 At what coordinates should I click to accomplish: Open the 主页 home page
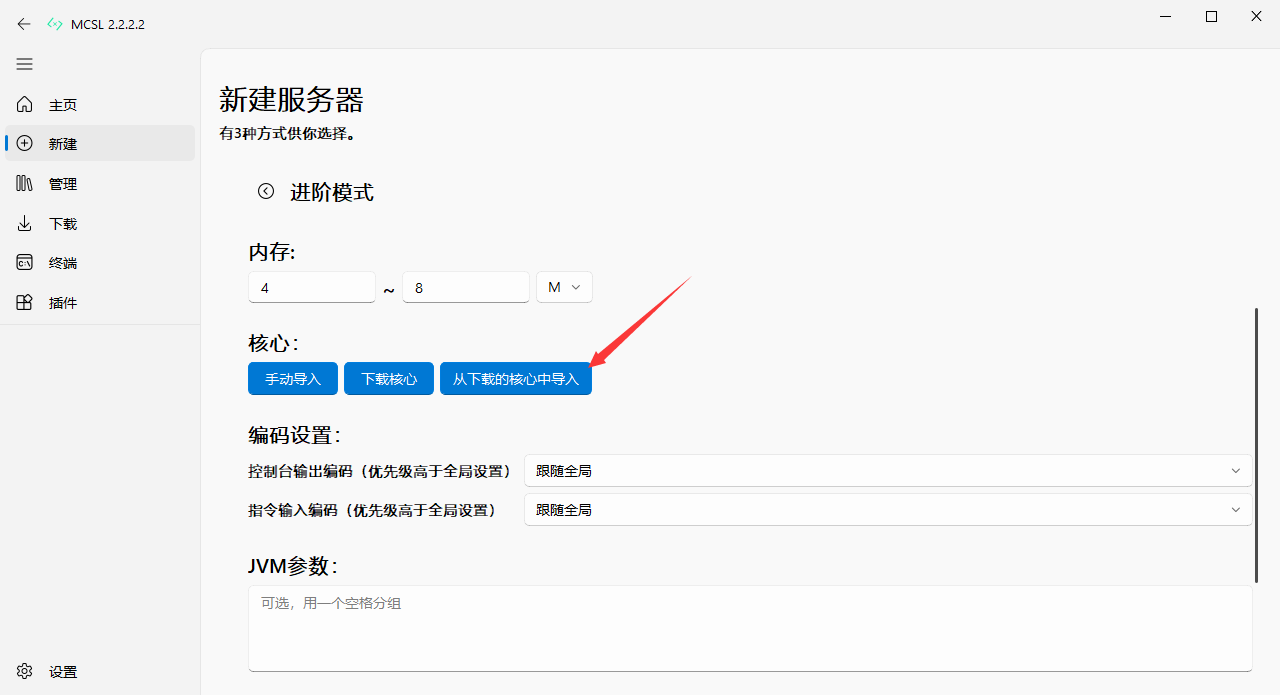(62, 104)
